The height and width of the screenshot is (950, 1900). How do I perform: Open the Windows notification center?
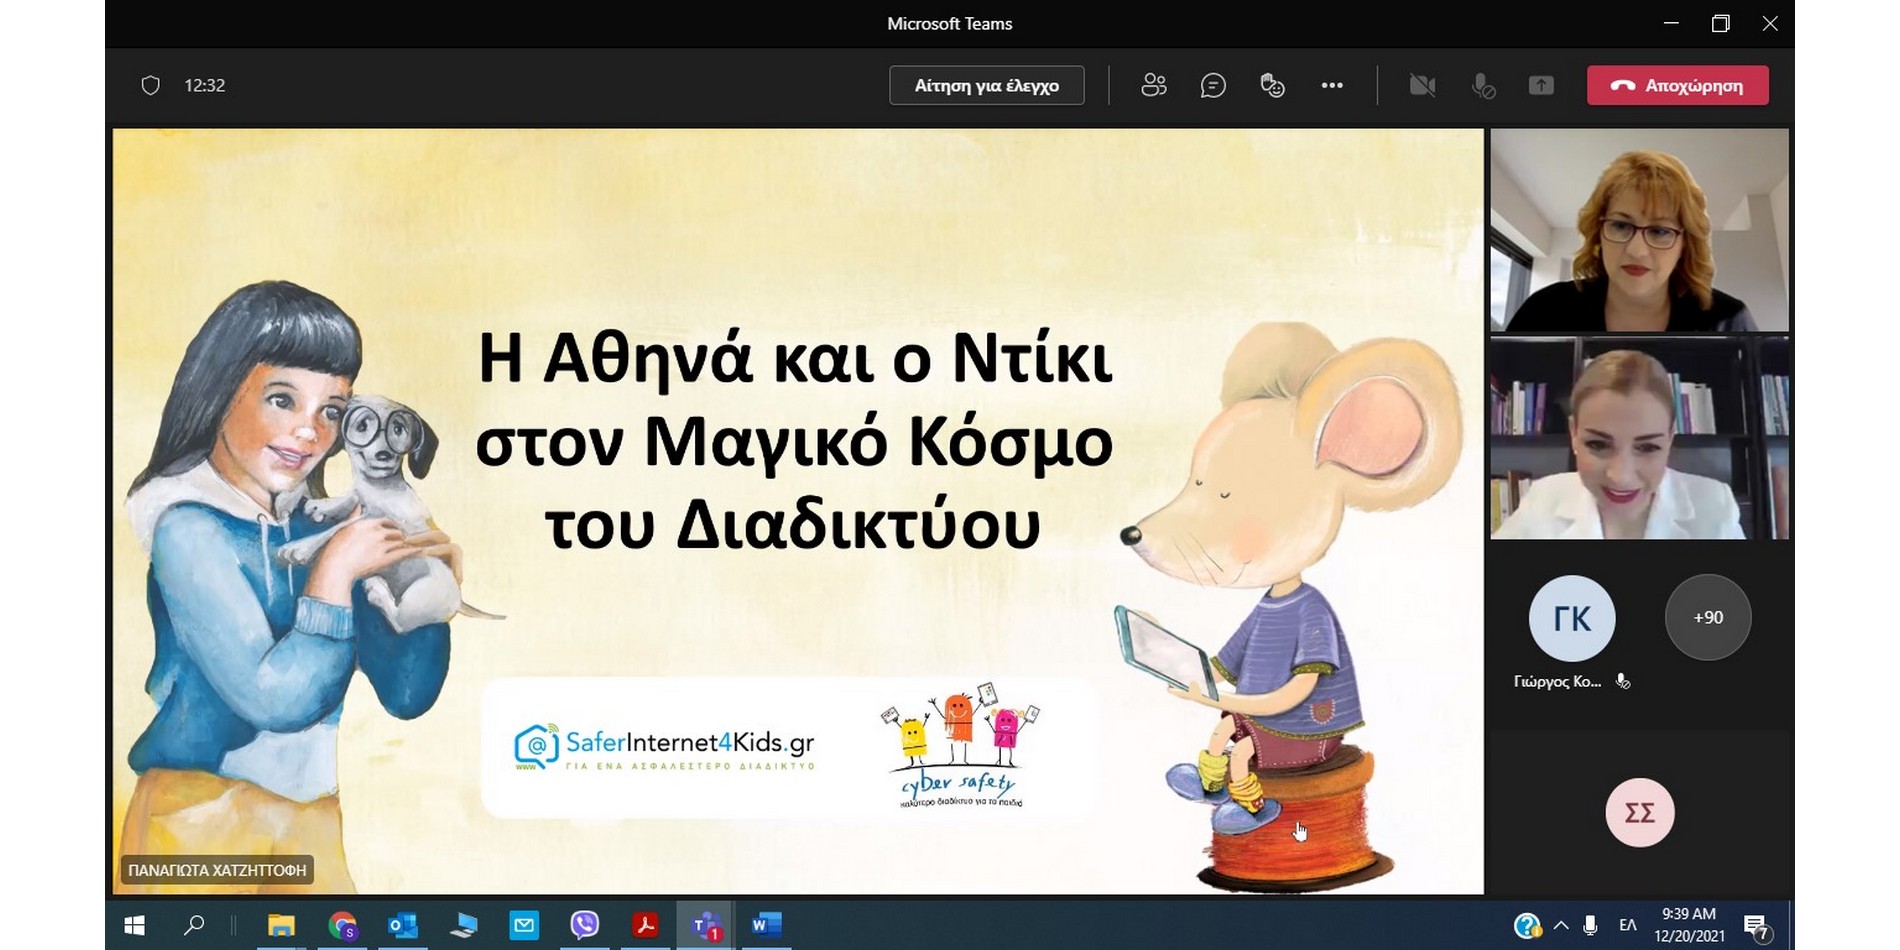[1756, 926]
